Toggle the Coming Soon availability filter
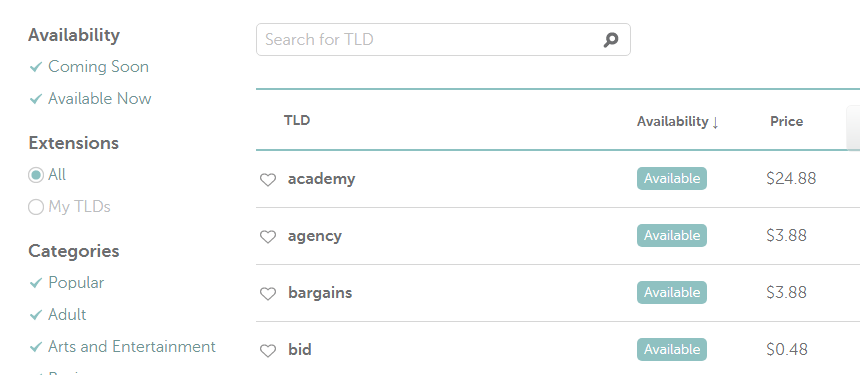 coord(89,67)
